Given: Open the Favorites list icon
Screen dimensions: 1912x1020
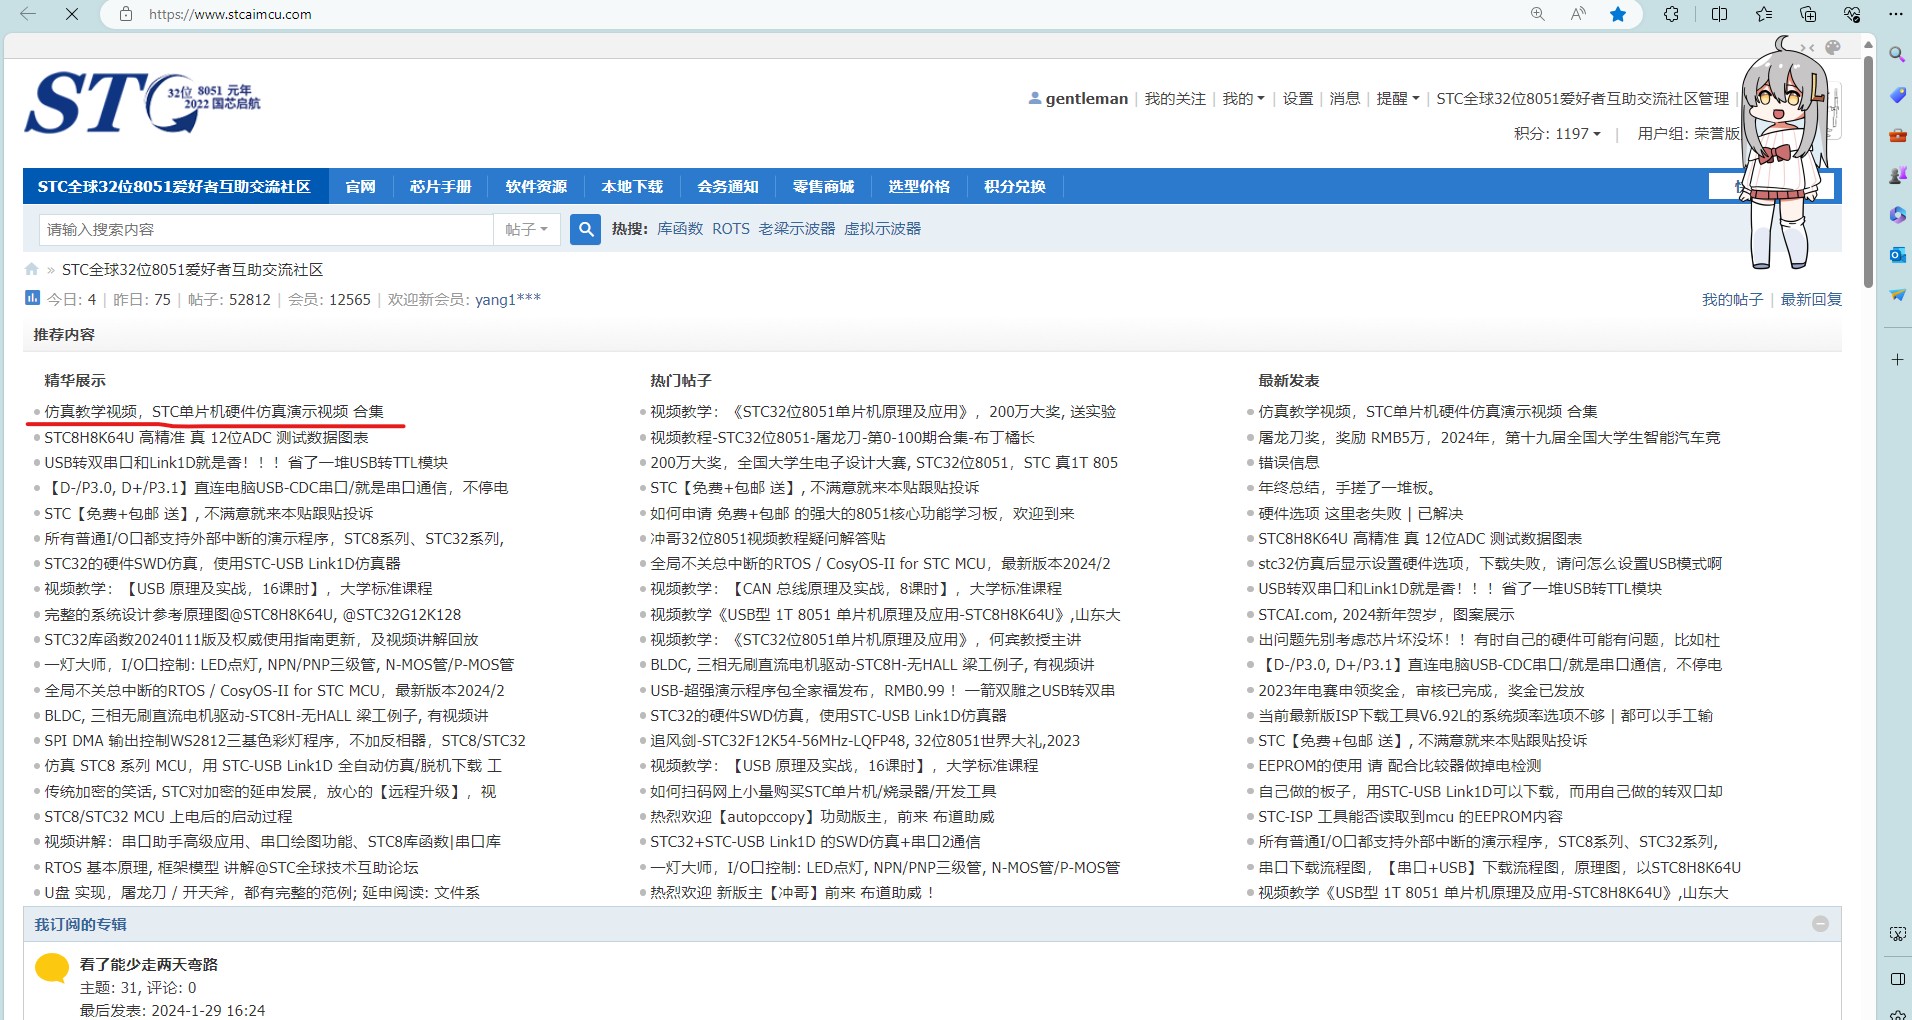Looking at the screenshot, I should coord(1764,14).
